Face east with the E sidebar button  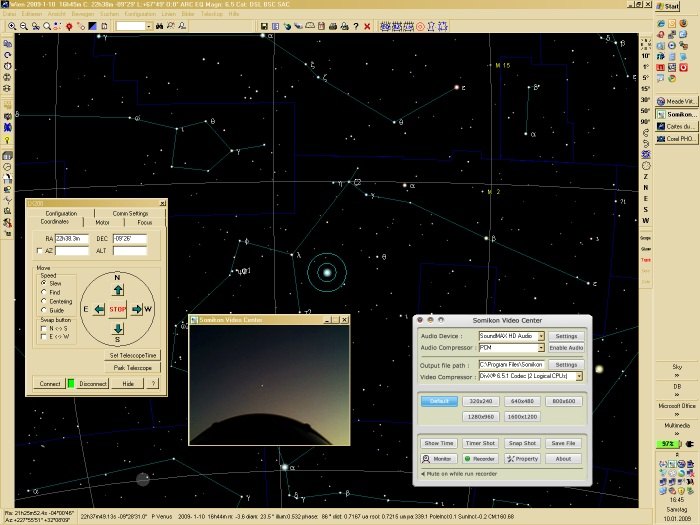coord(646,199)
